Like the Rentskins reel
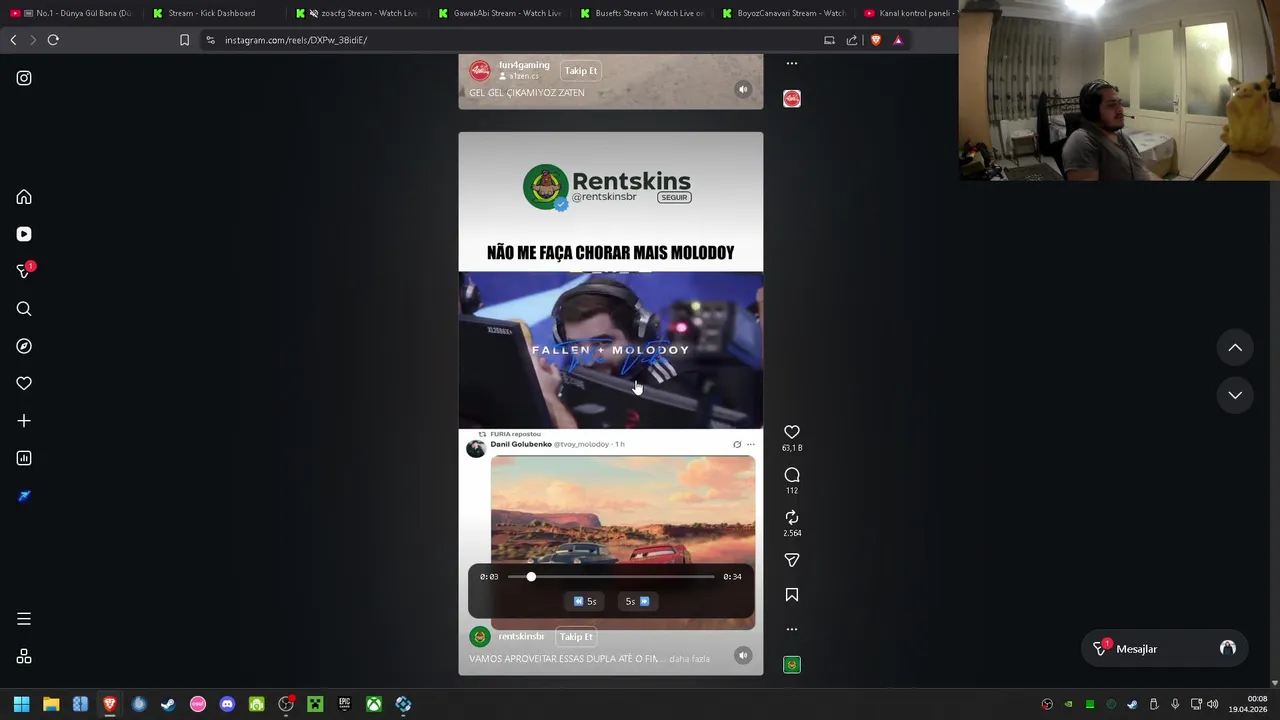This screenshot has width=1280, height=720. tap(792, 432)
